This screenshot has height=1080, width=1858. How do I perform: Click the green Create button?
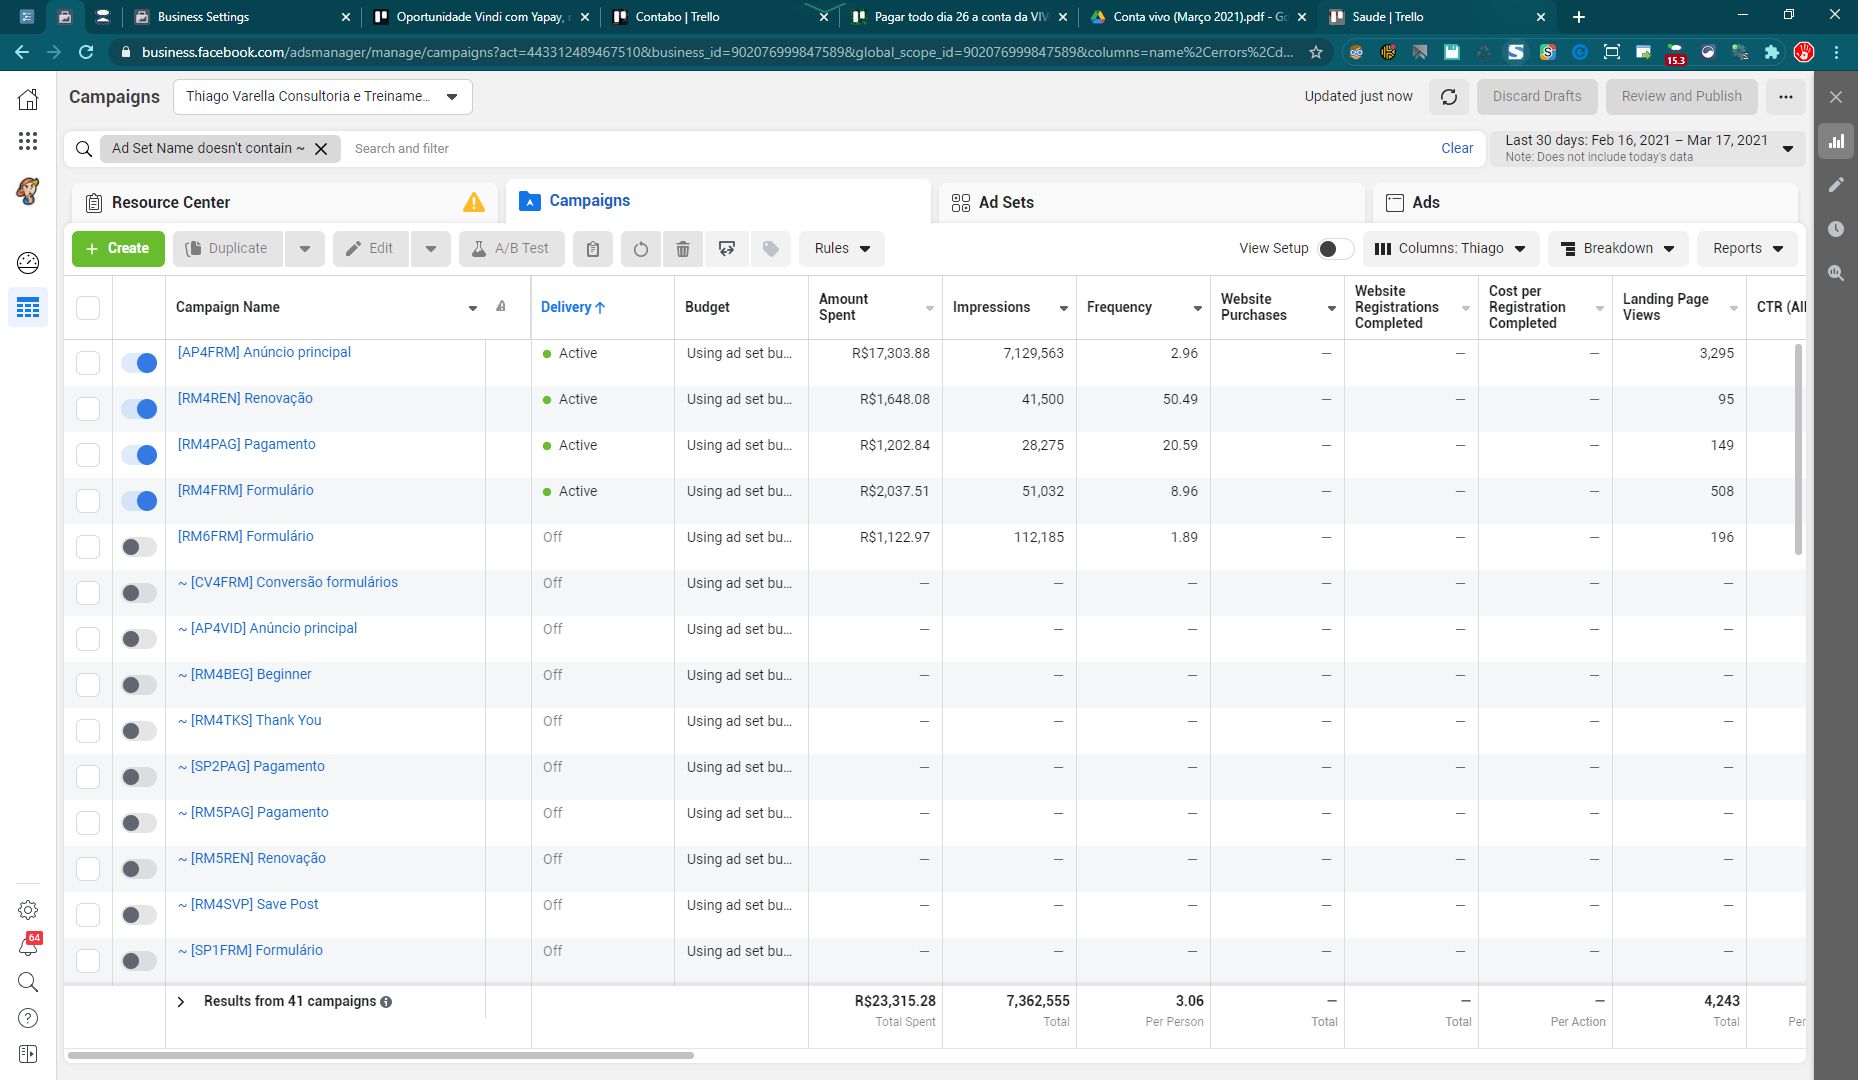coord(118,249)
